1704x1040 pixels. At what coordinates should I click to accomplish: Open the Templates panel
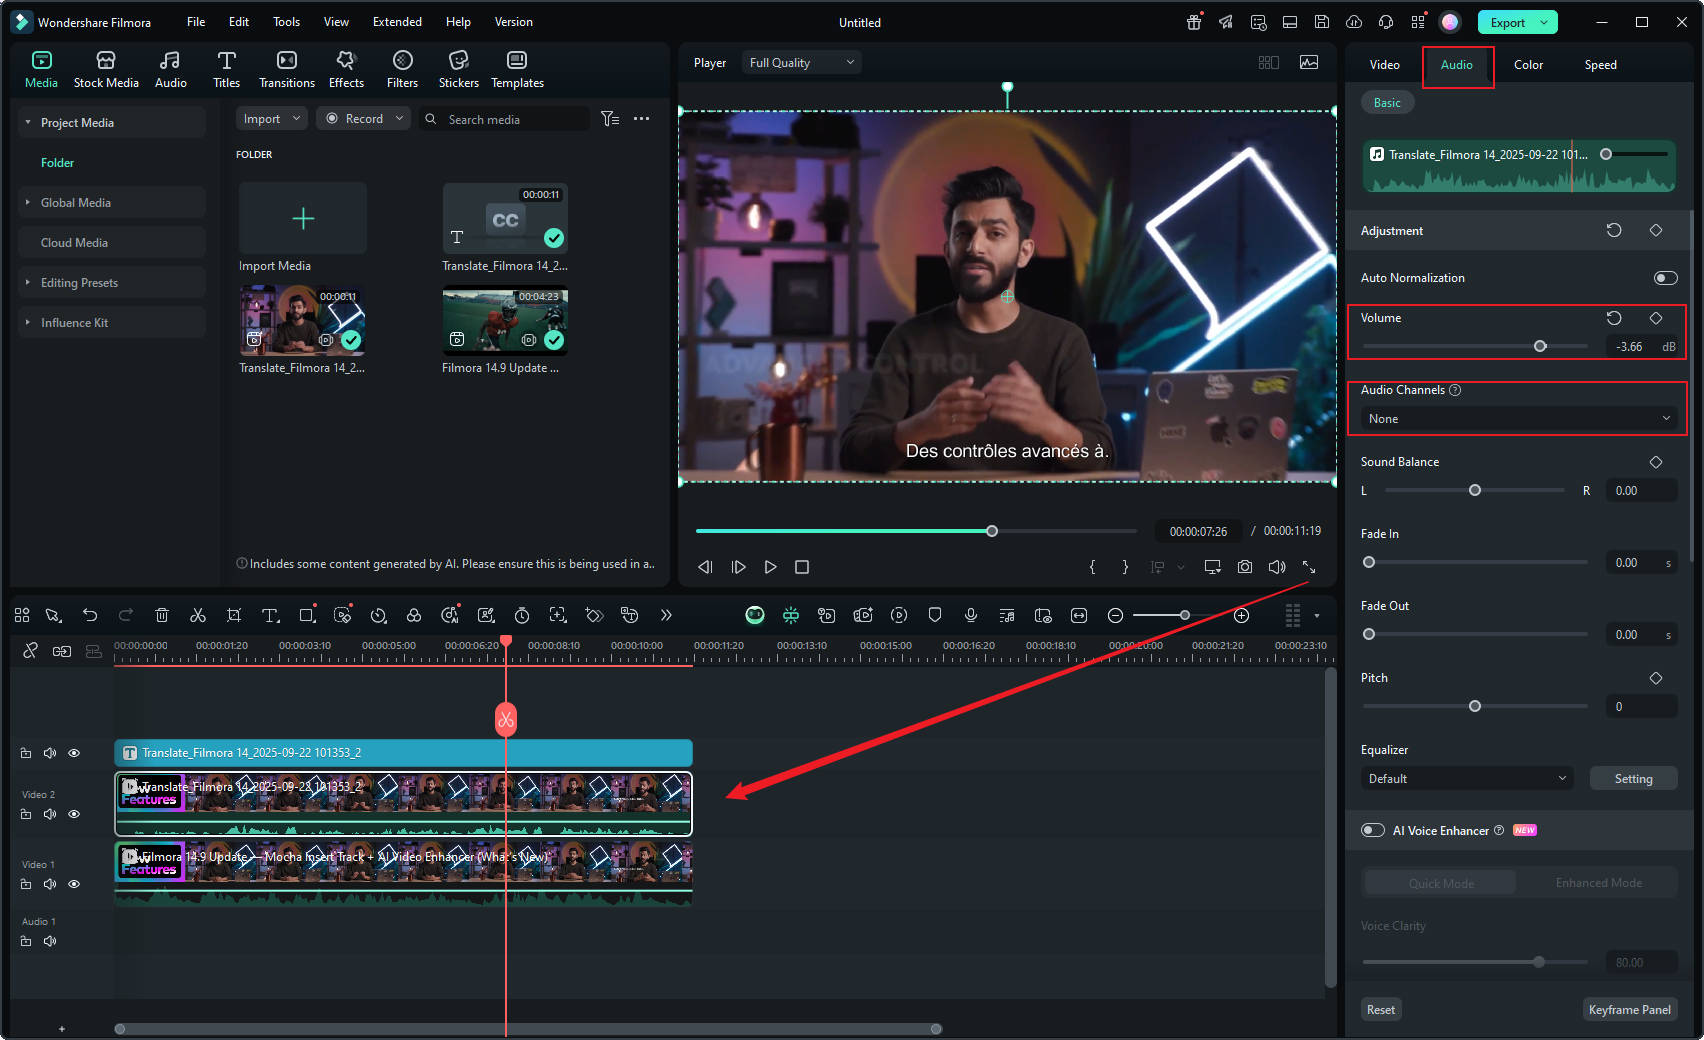tap(517, 70)
